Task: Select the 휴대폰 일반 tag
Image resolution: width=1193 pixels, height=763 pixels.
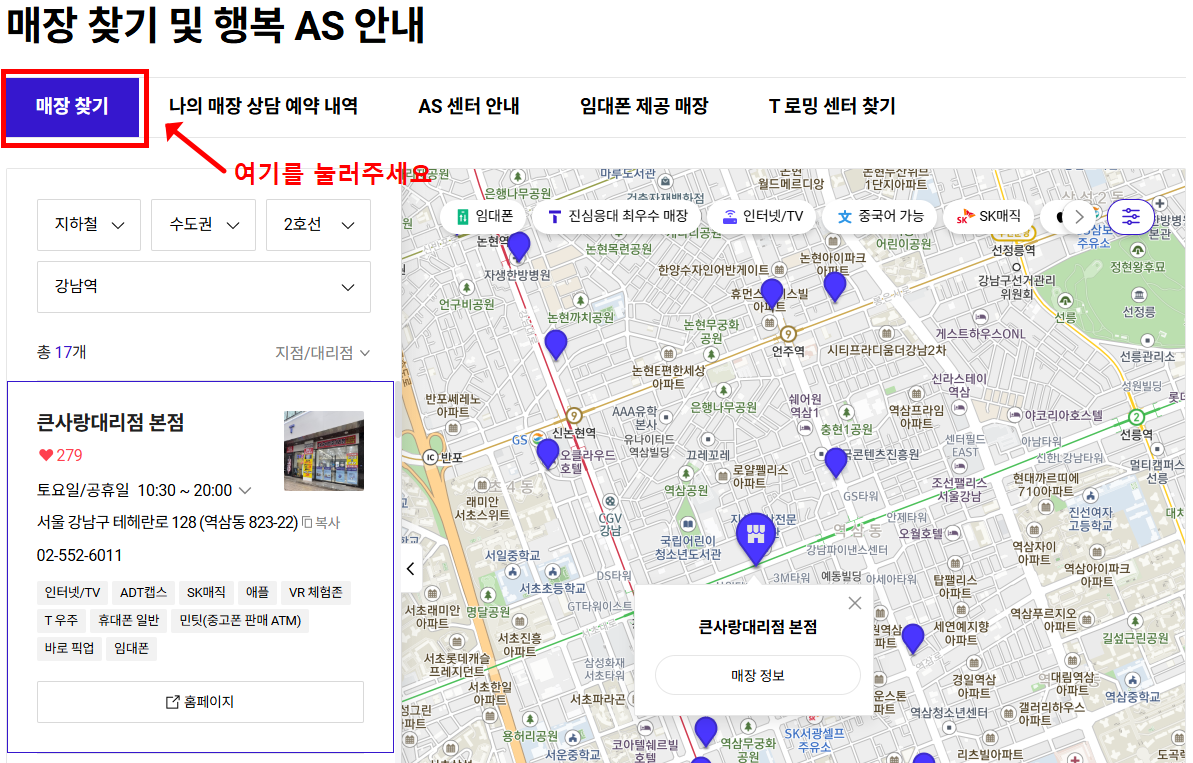Action: click(129, 621)
